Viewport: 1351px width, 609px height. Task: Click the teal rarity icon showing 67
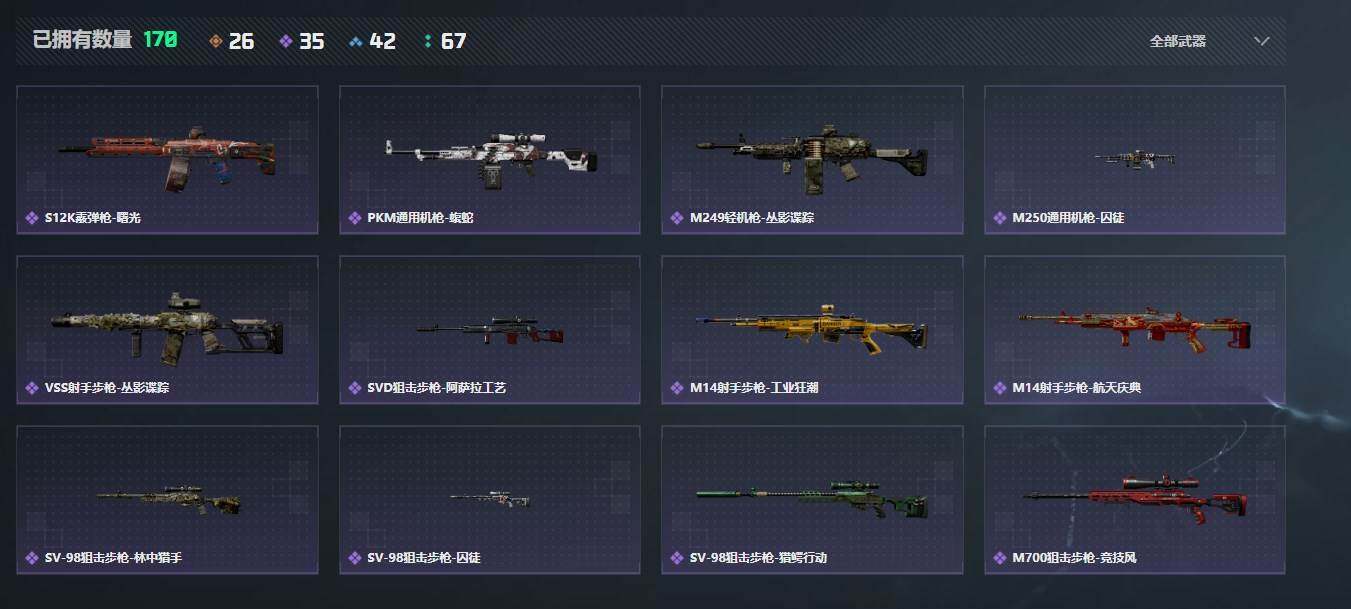[428, 41]
